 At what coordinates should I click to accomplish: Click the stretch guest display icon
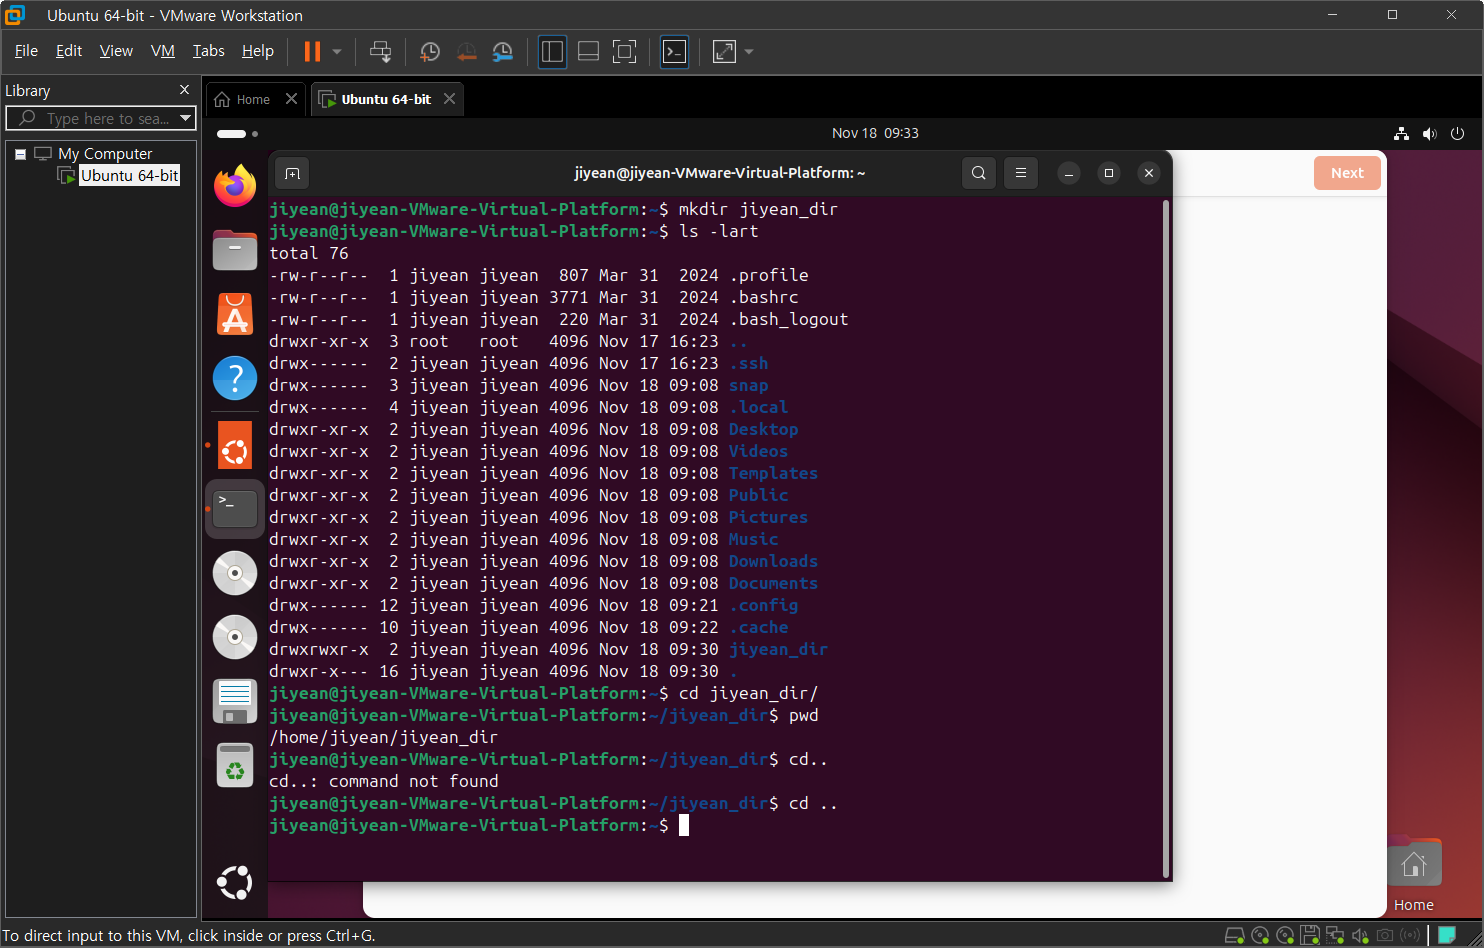[x=724, y=51]
